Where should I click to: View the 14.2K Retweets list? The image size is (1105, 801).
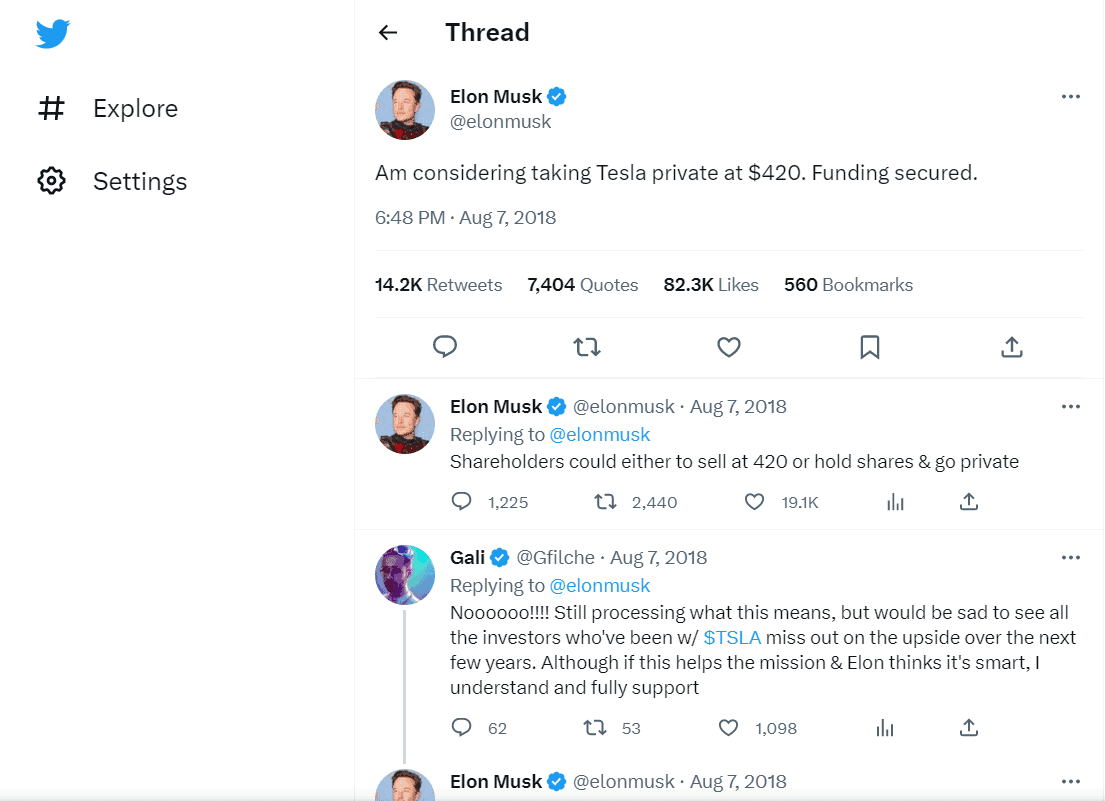tap(438, 285)
